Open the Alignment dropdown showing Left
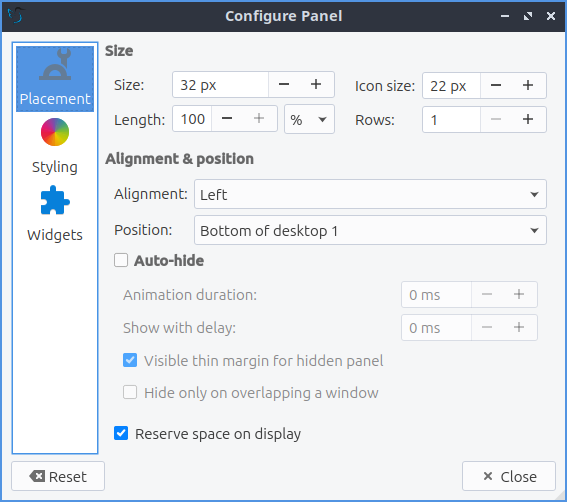567x502 pixels. point(370,194)
